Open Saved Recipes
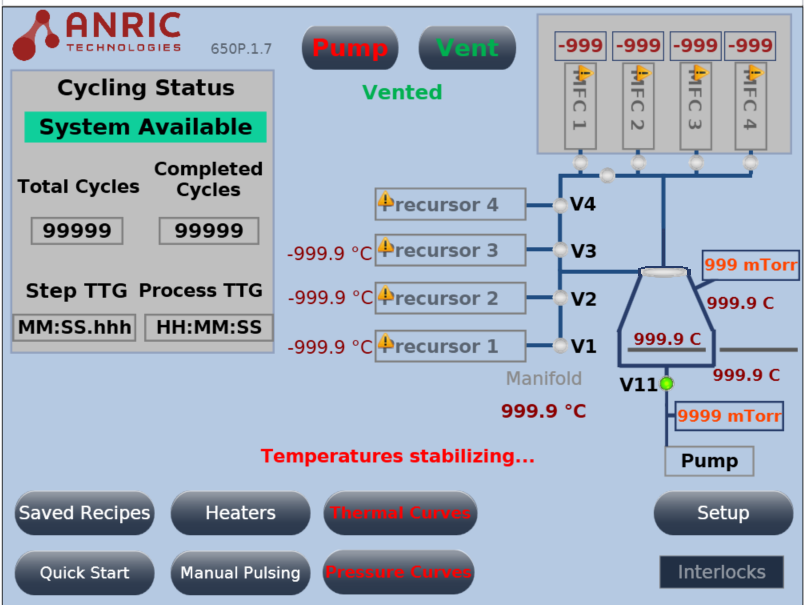The width and height of the screenshot is (806, 605). coord(84,514)
